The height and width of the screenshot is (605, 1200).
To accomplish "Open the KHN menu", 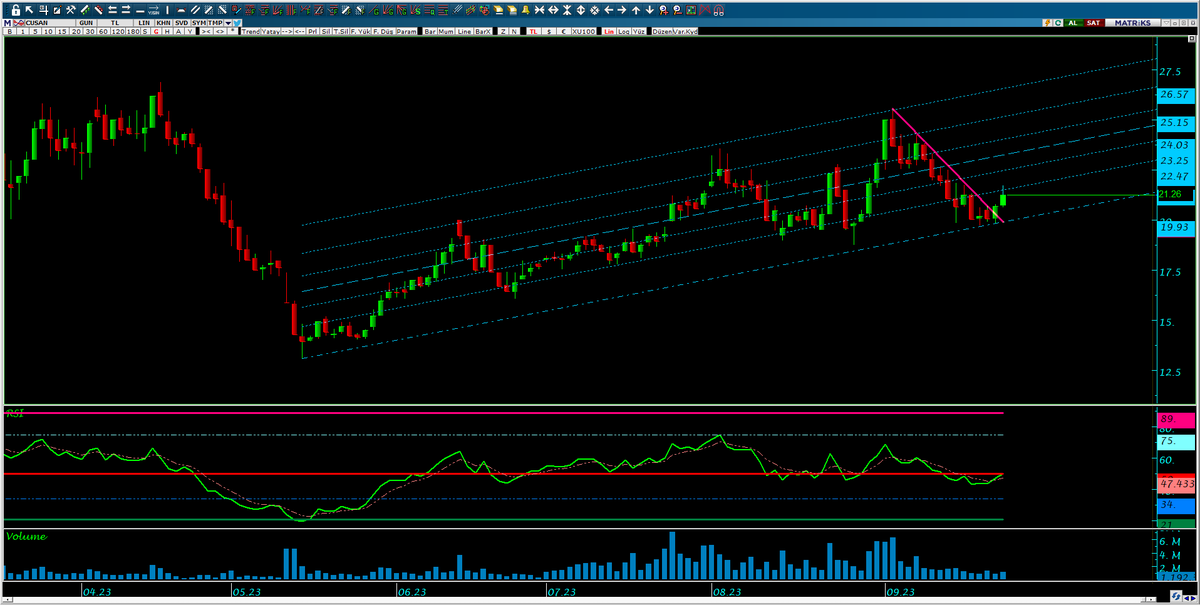I will pyautogui.click(x=163, y=23).
